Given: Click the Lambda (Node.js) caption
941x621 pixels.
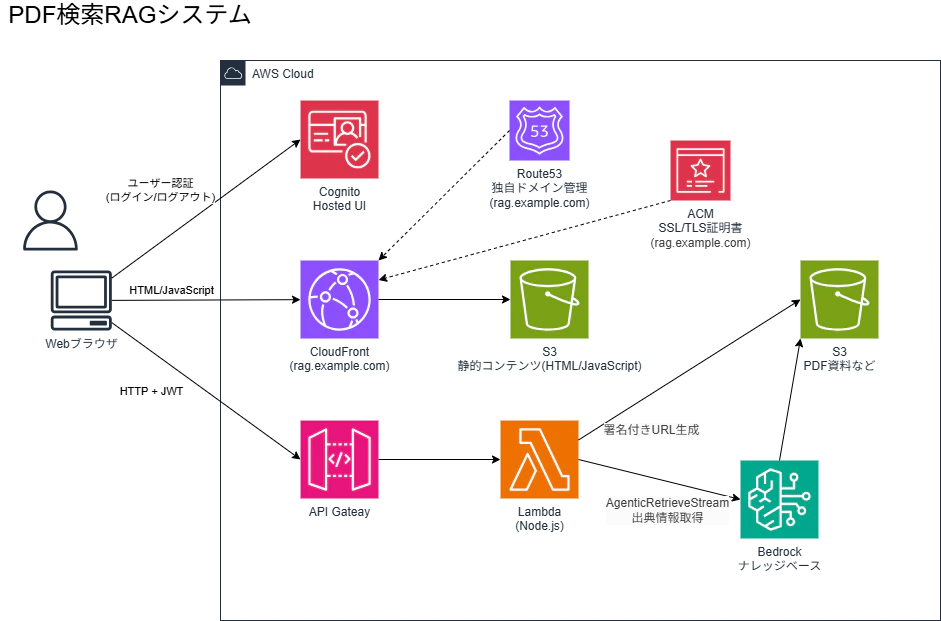Looking at the screenshot, I should [539, 519].
